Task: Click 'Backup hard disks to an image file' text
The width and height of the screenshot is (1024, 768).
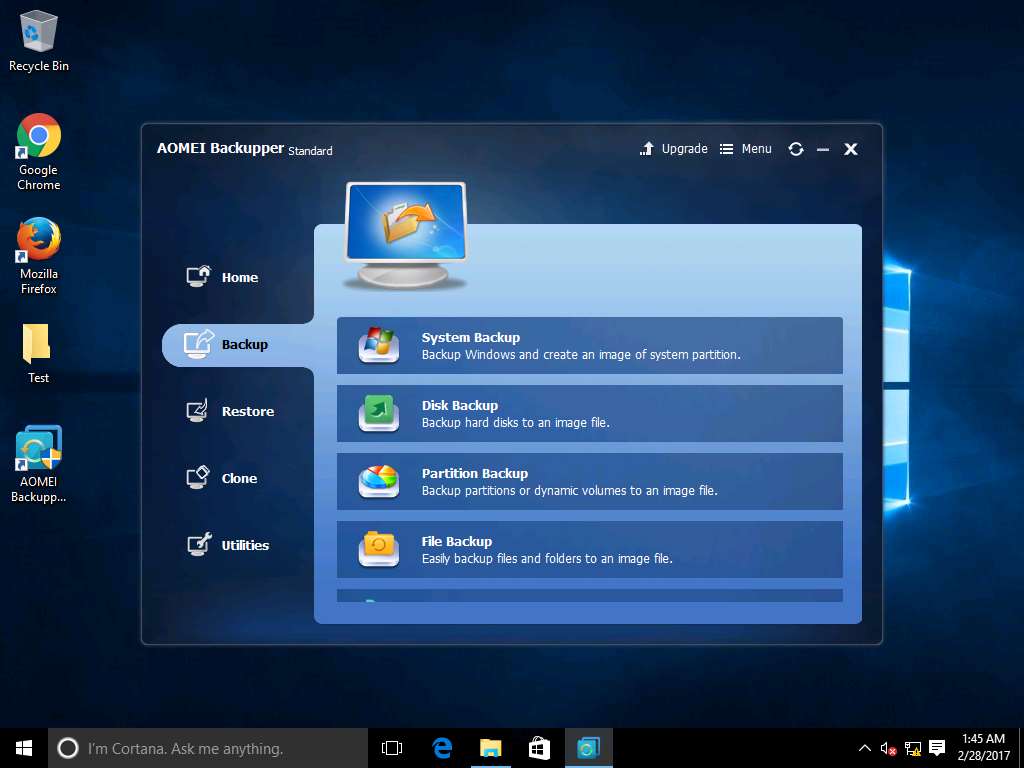Action: click(516, 423)
